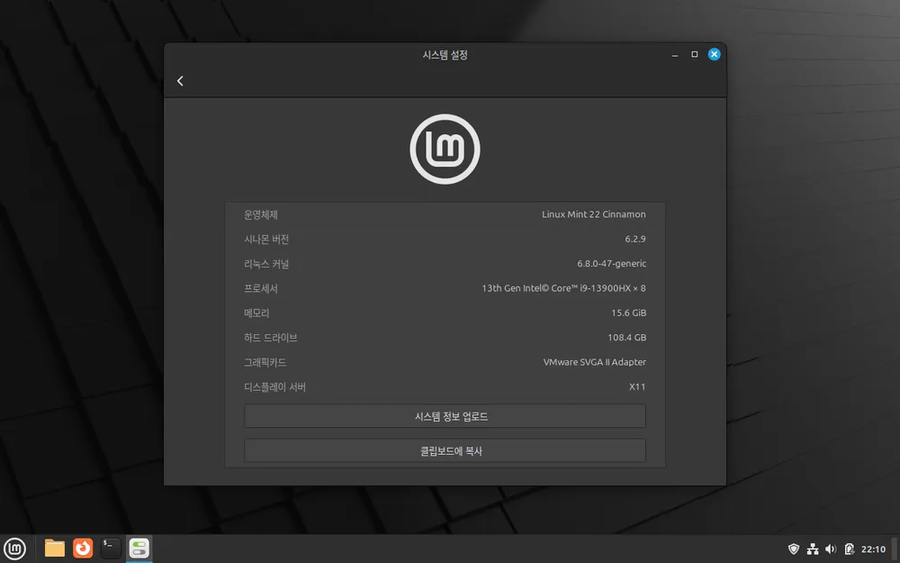
Task: Open the calendar from clock 22:10
Action: [873, 549]
